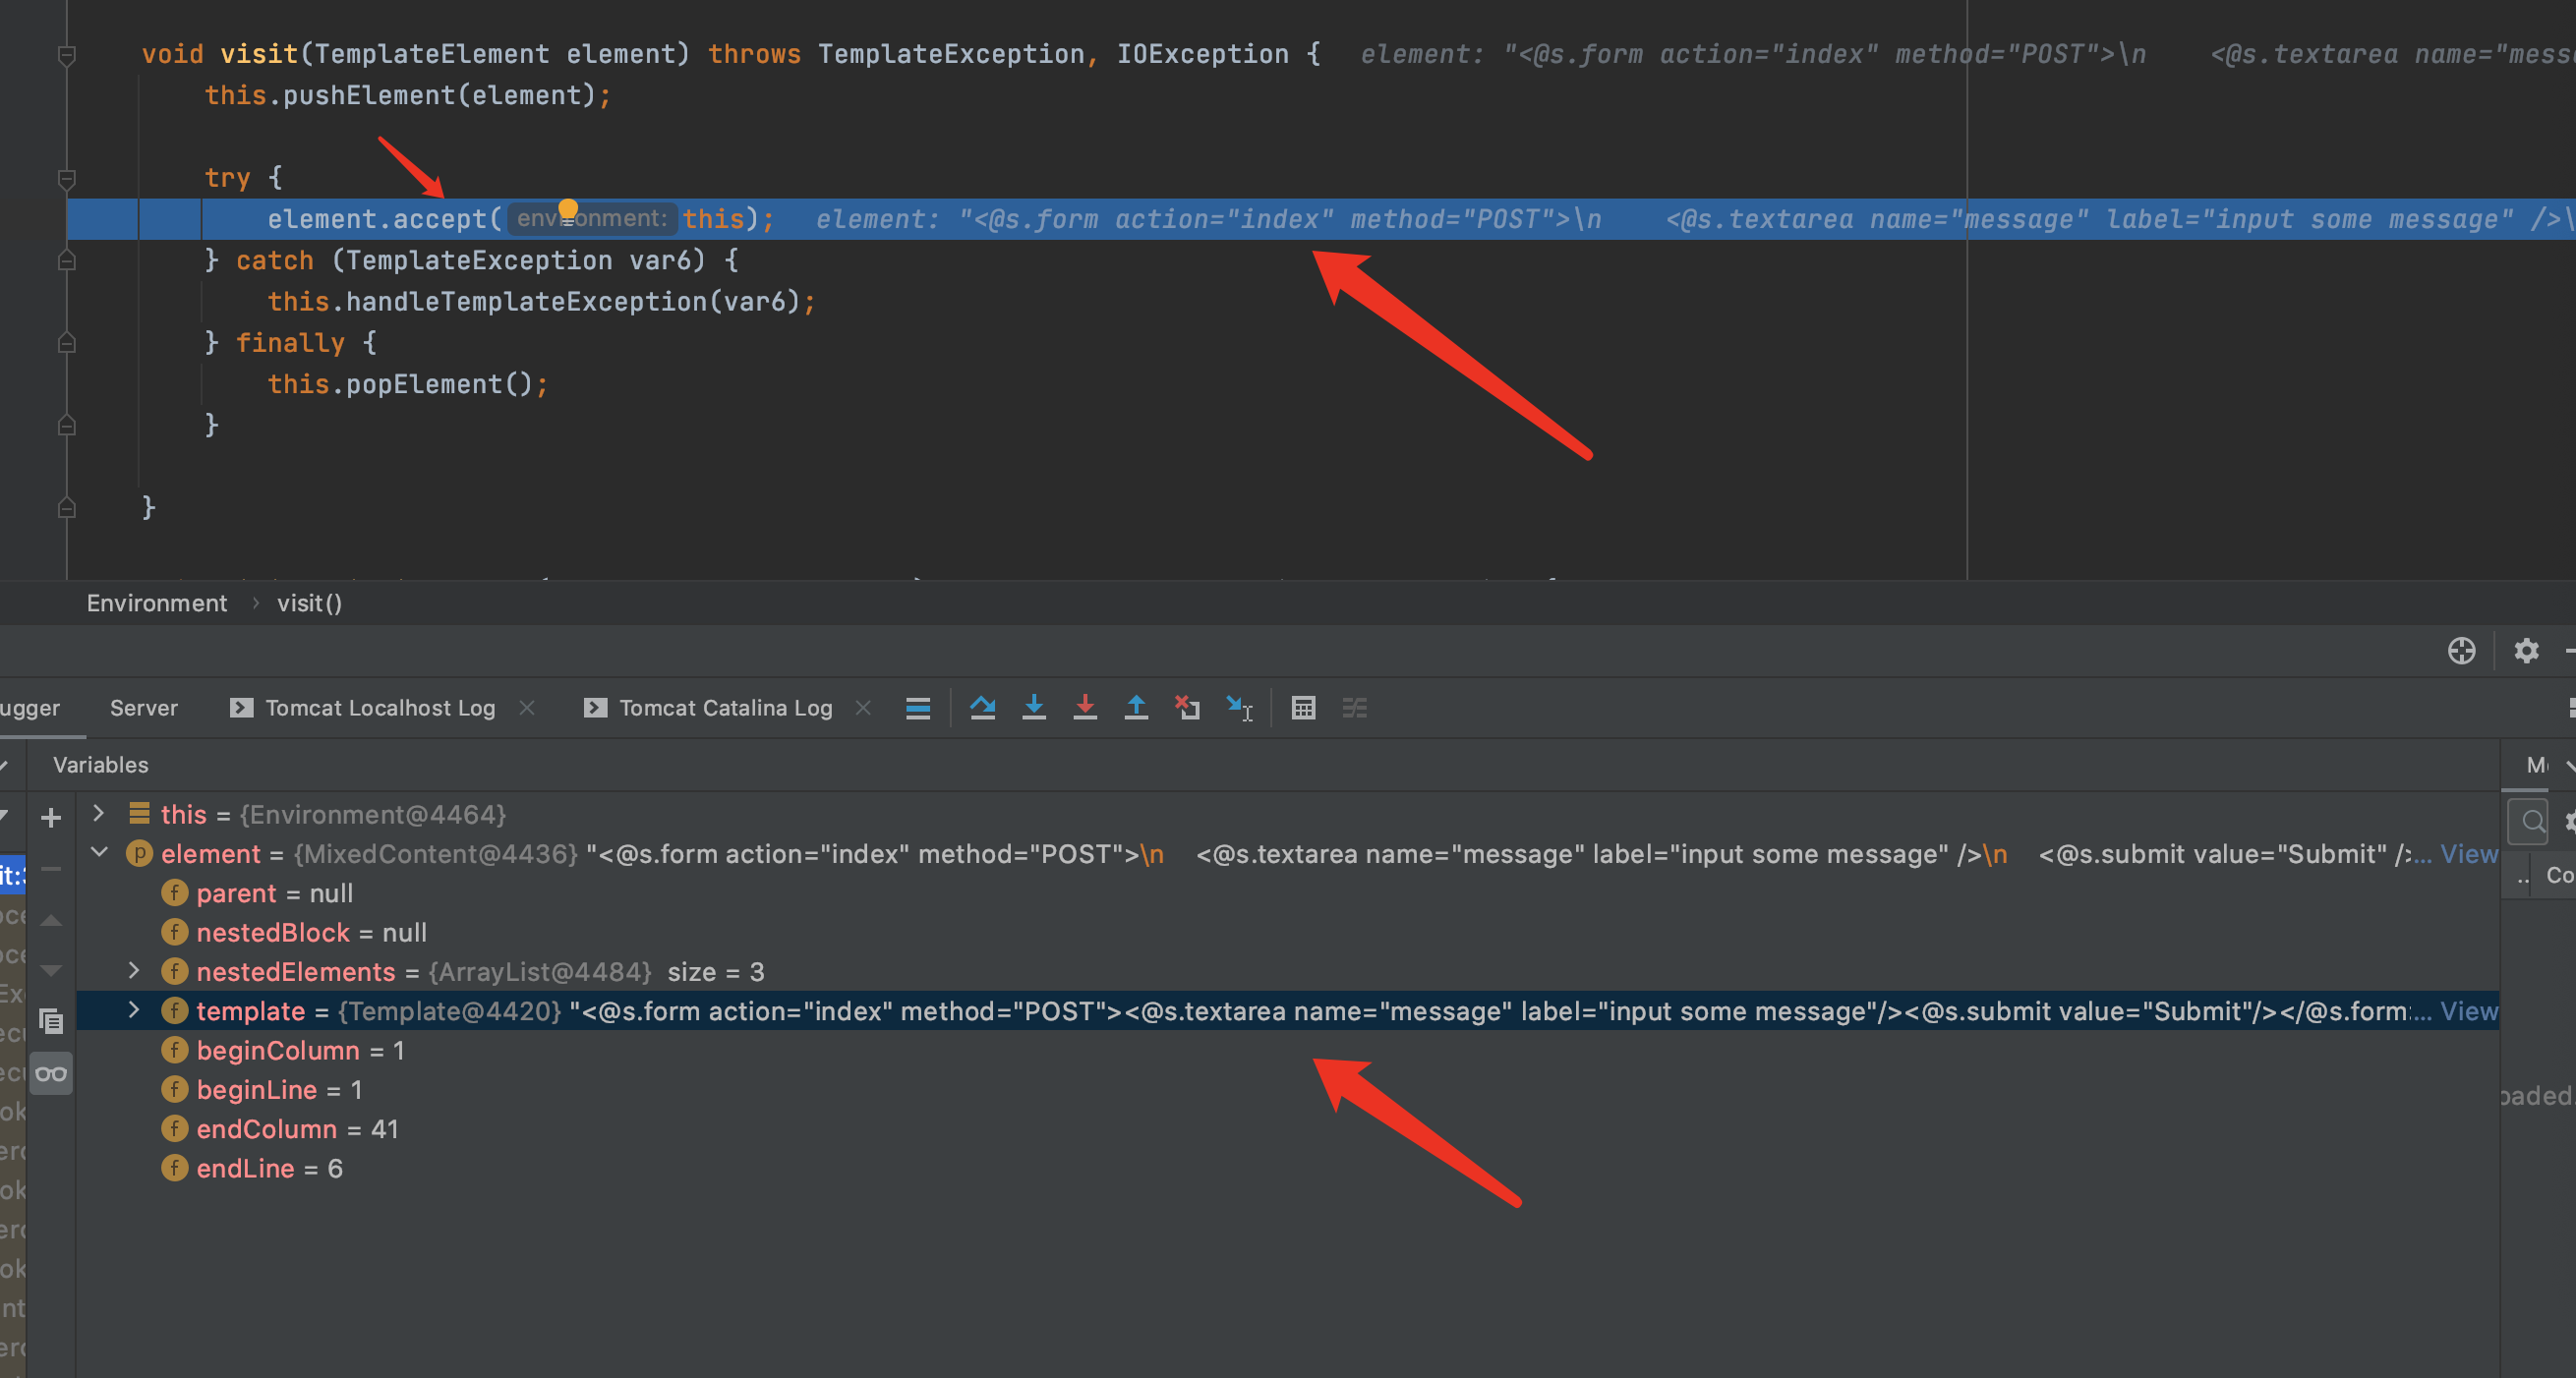
Task: Collapse the 'element' MixedContent variable
Action: pos(99,853)
